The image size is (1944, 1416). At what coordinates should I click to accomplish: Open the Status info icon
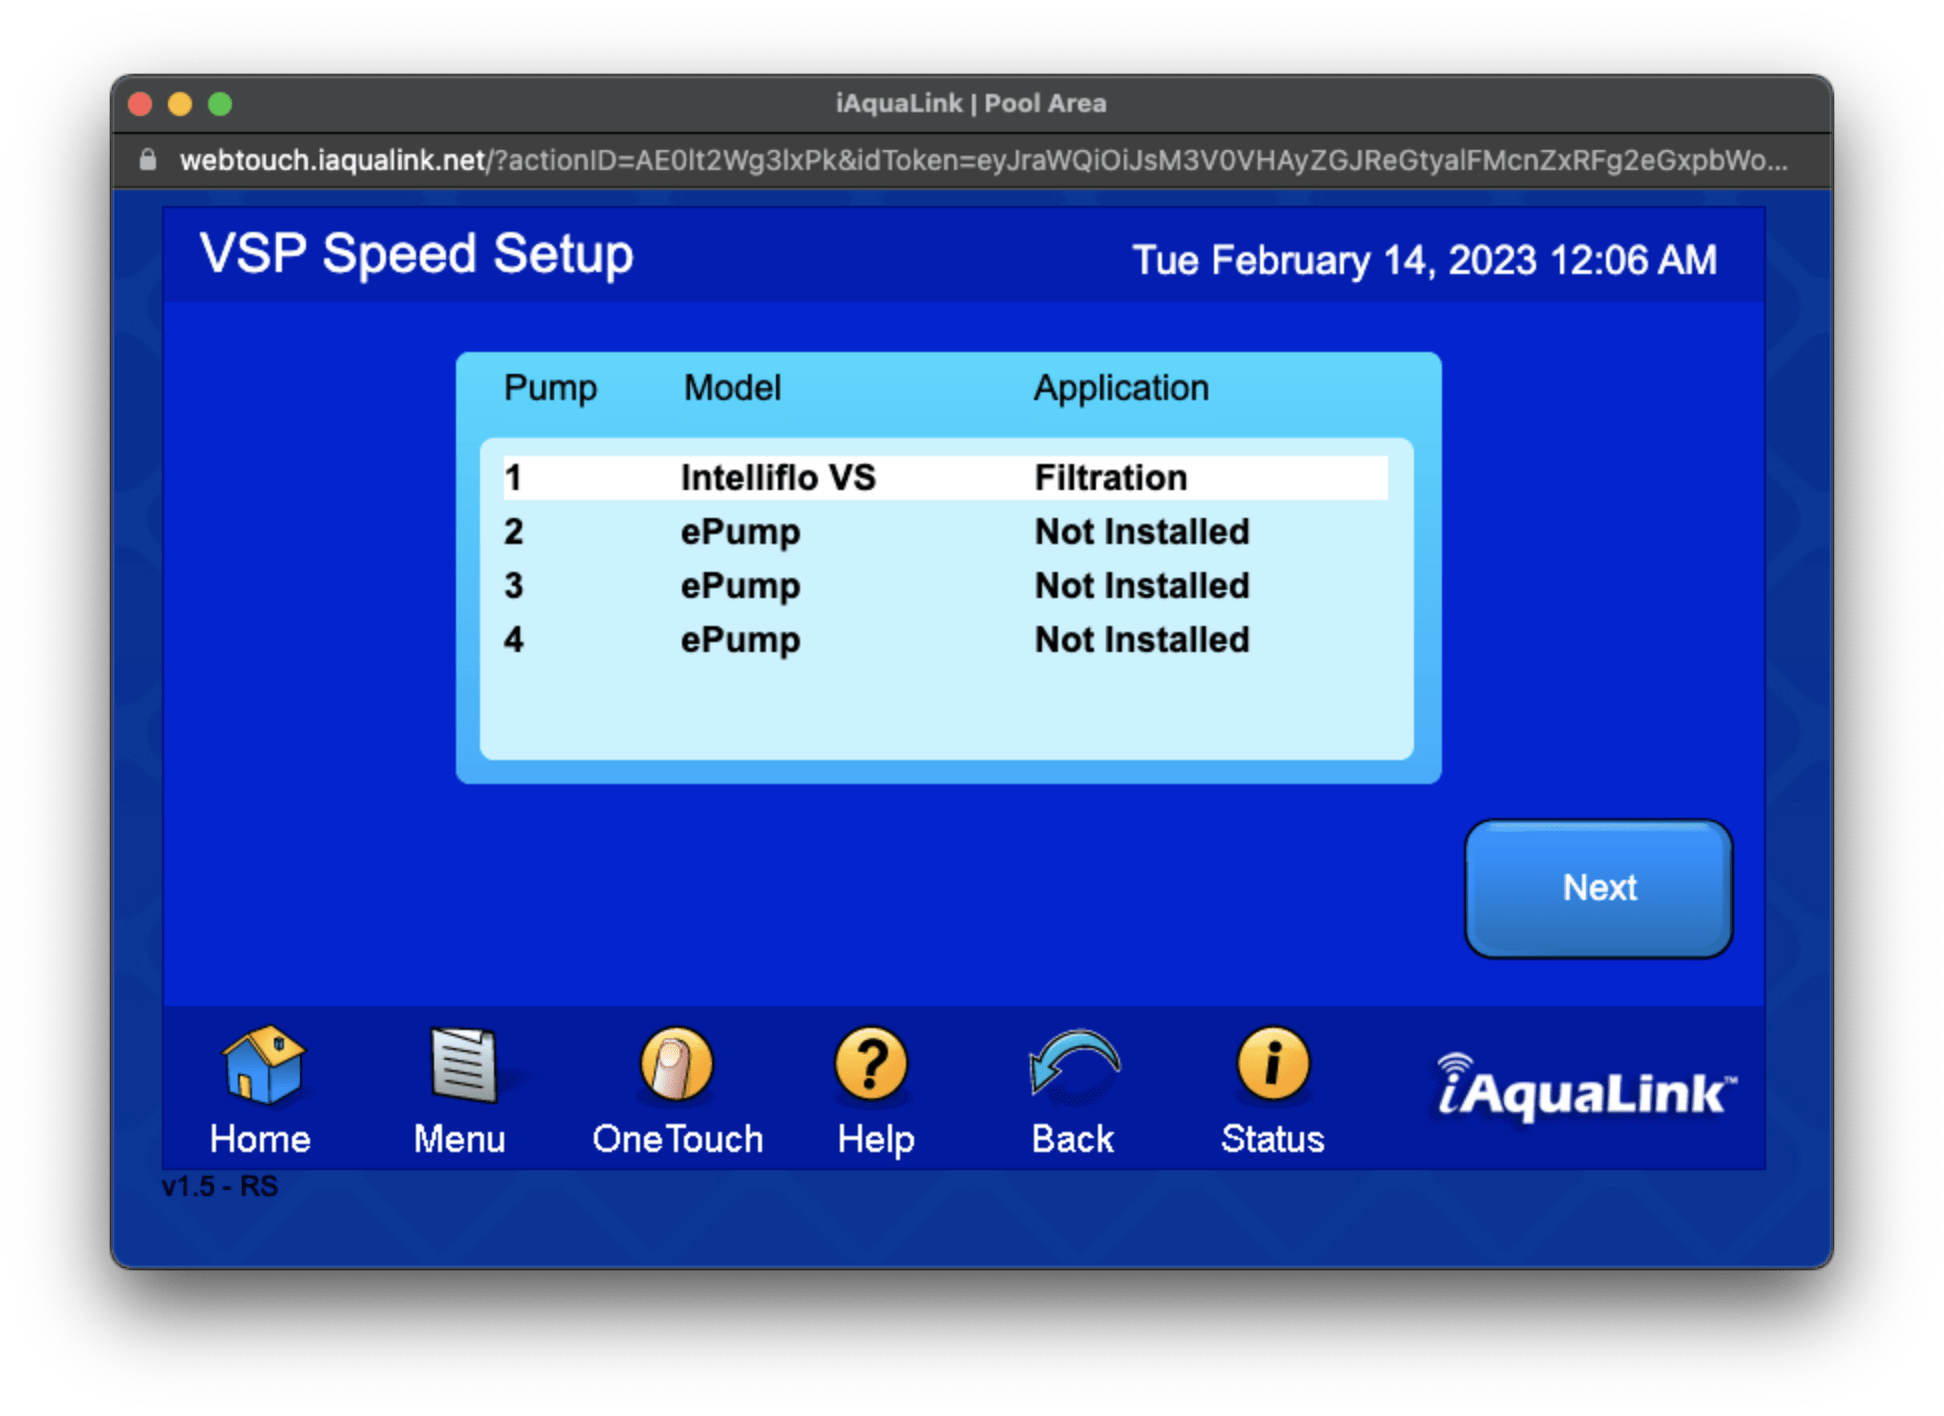pyautogui.click(x=1272, y=1065)
